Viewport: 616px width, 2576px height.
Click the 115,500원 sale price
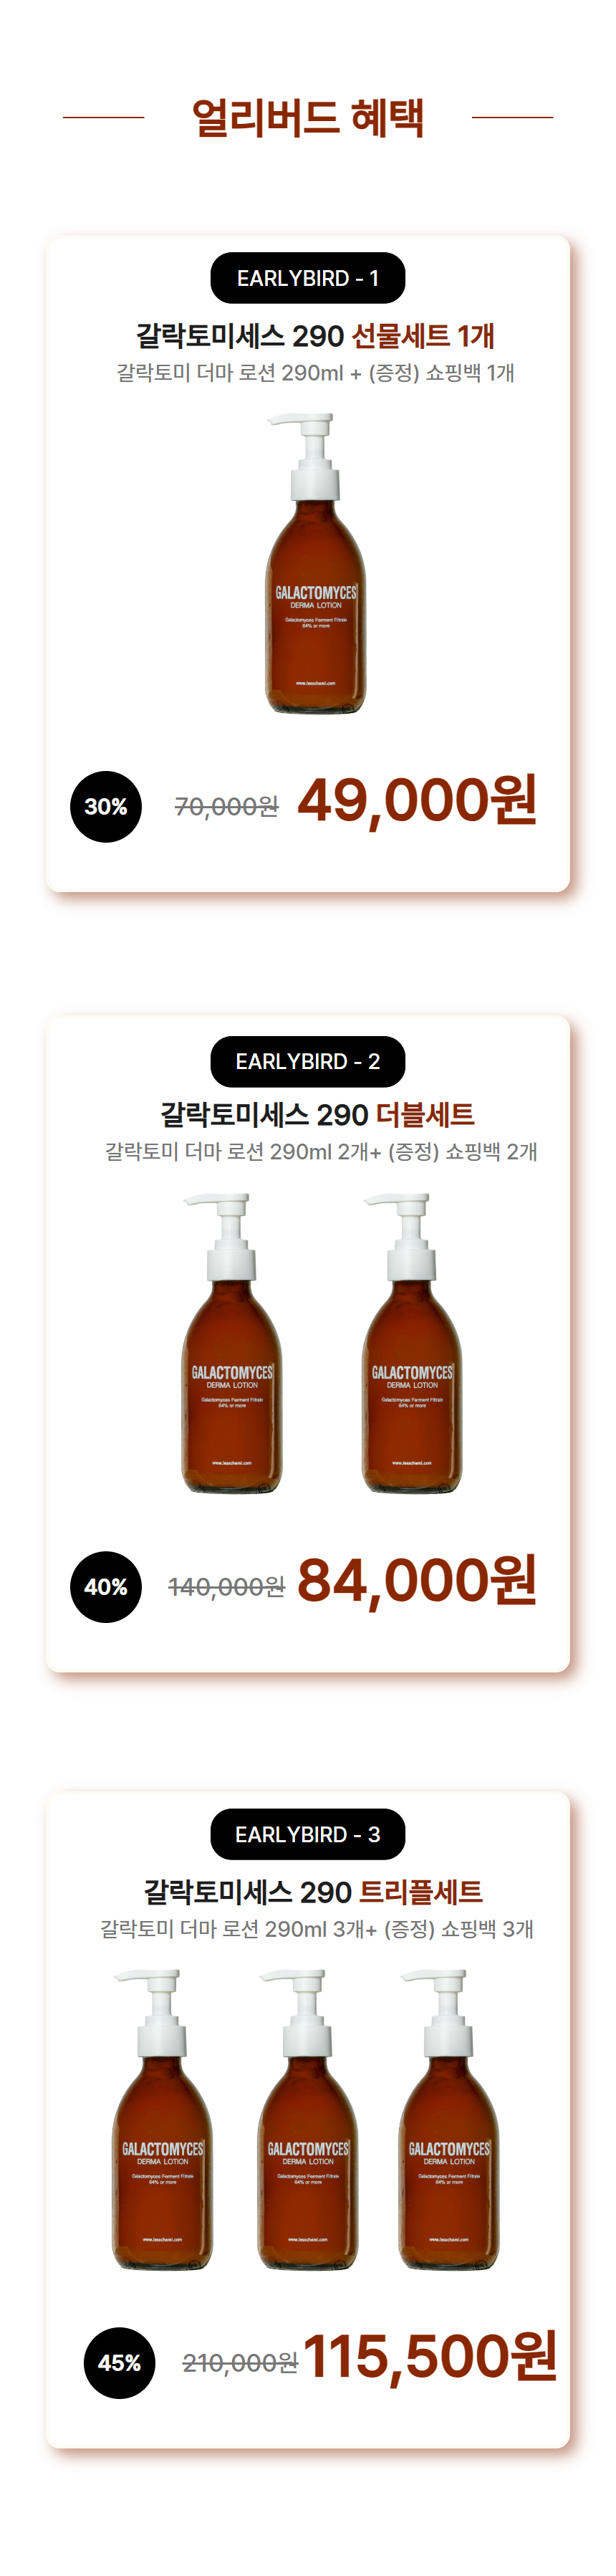(x=430, y=2357)
